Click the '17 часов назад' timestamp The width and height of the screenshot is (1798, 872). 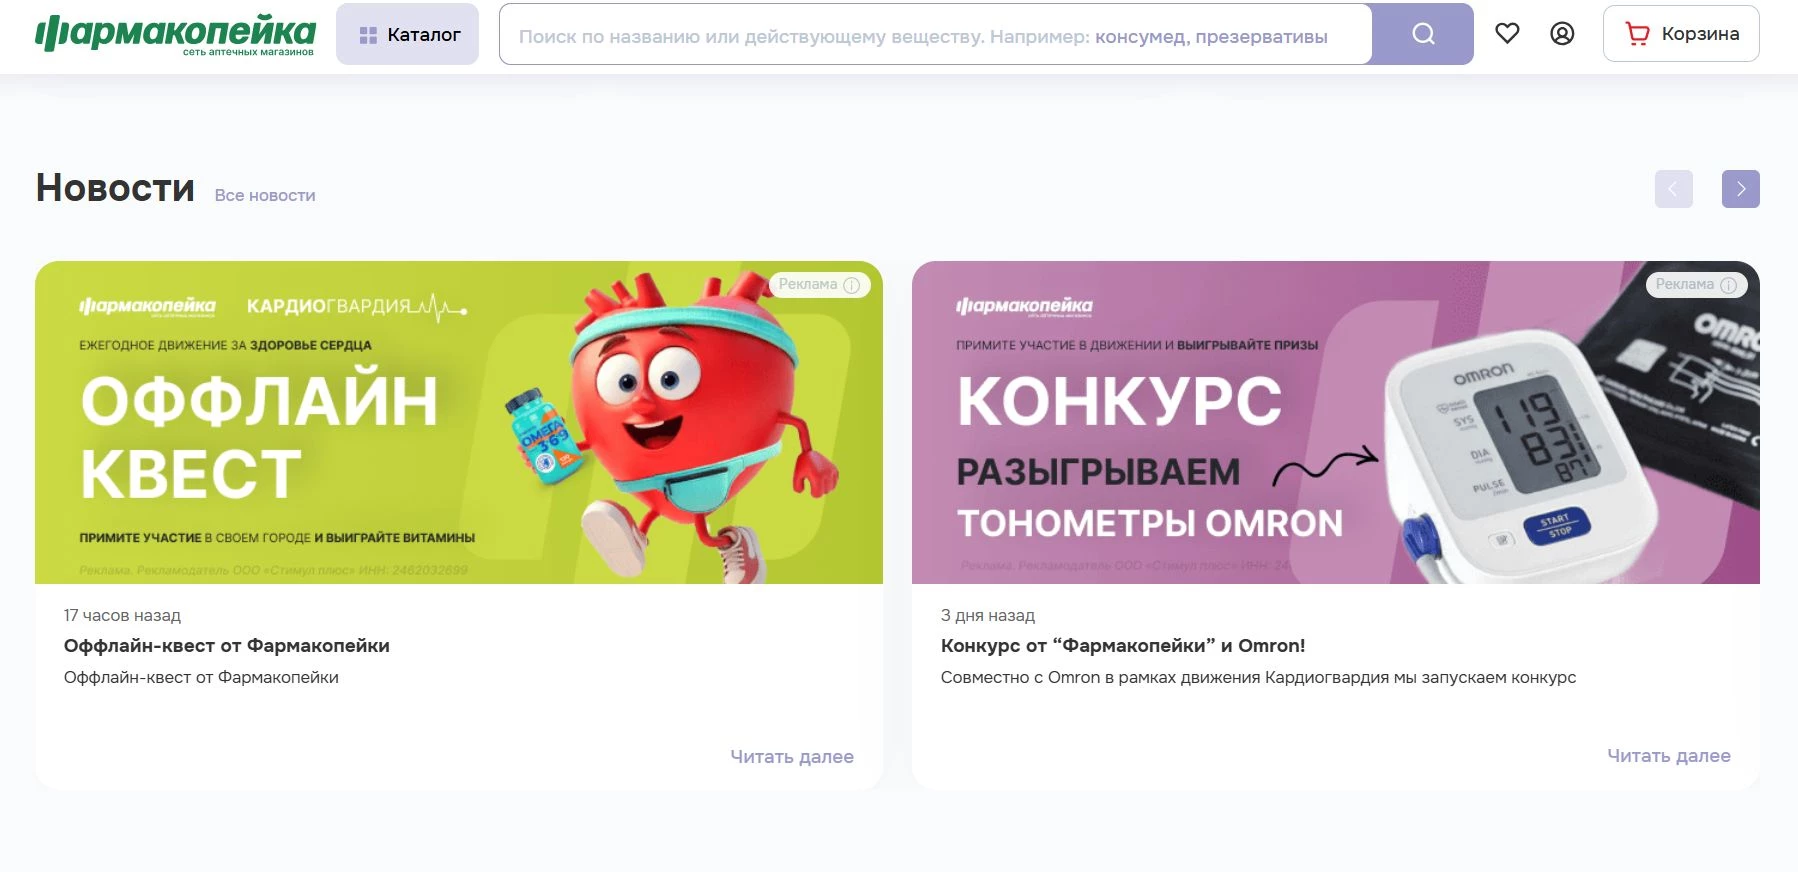click(x=122, y=615)
